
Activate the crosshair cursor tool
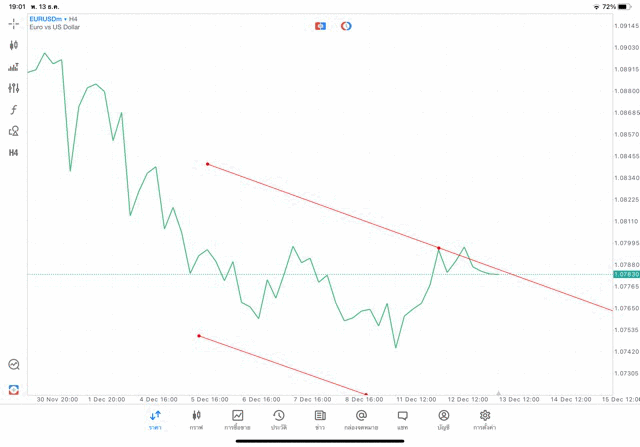click(x=14, y=23)
